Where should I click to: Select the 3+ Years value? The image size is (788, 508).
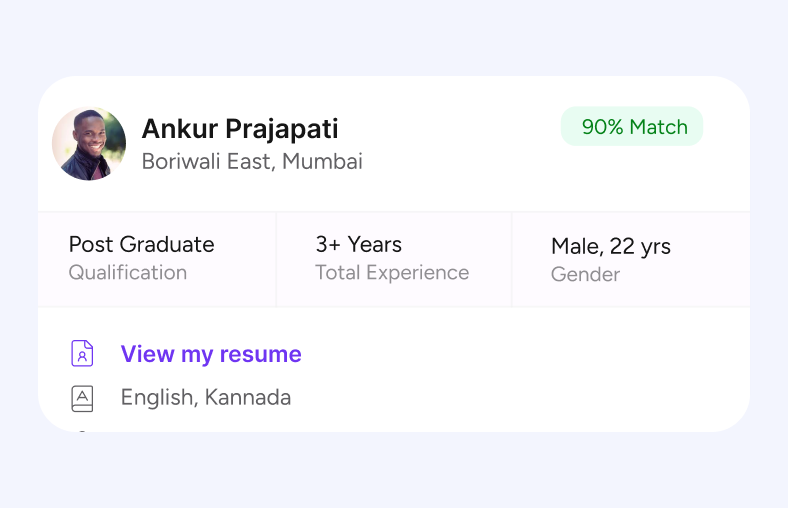tap(358, 244)
